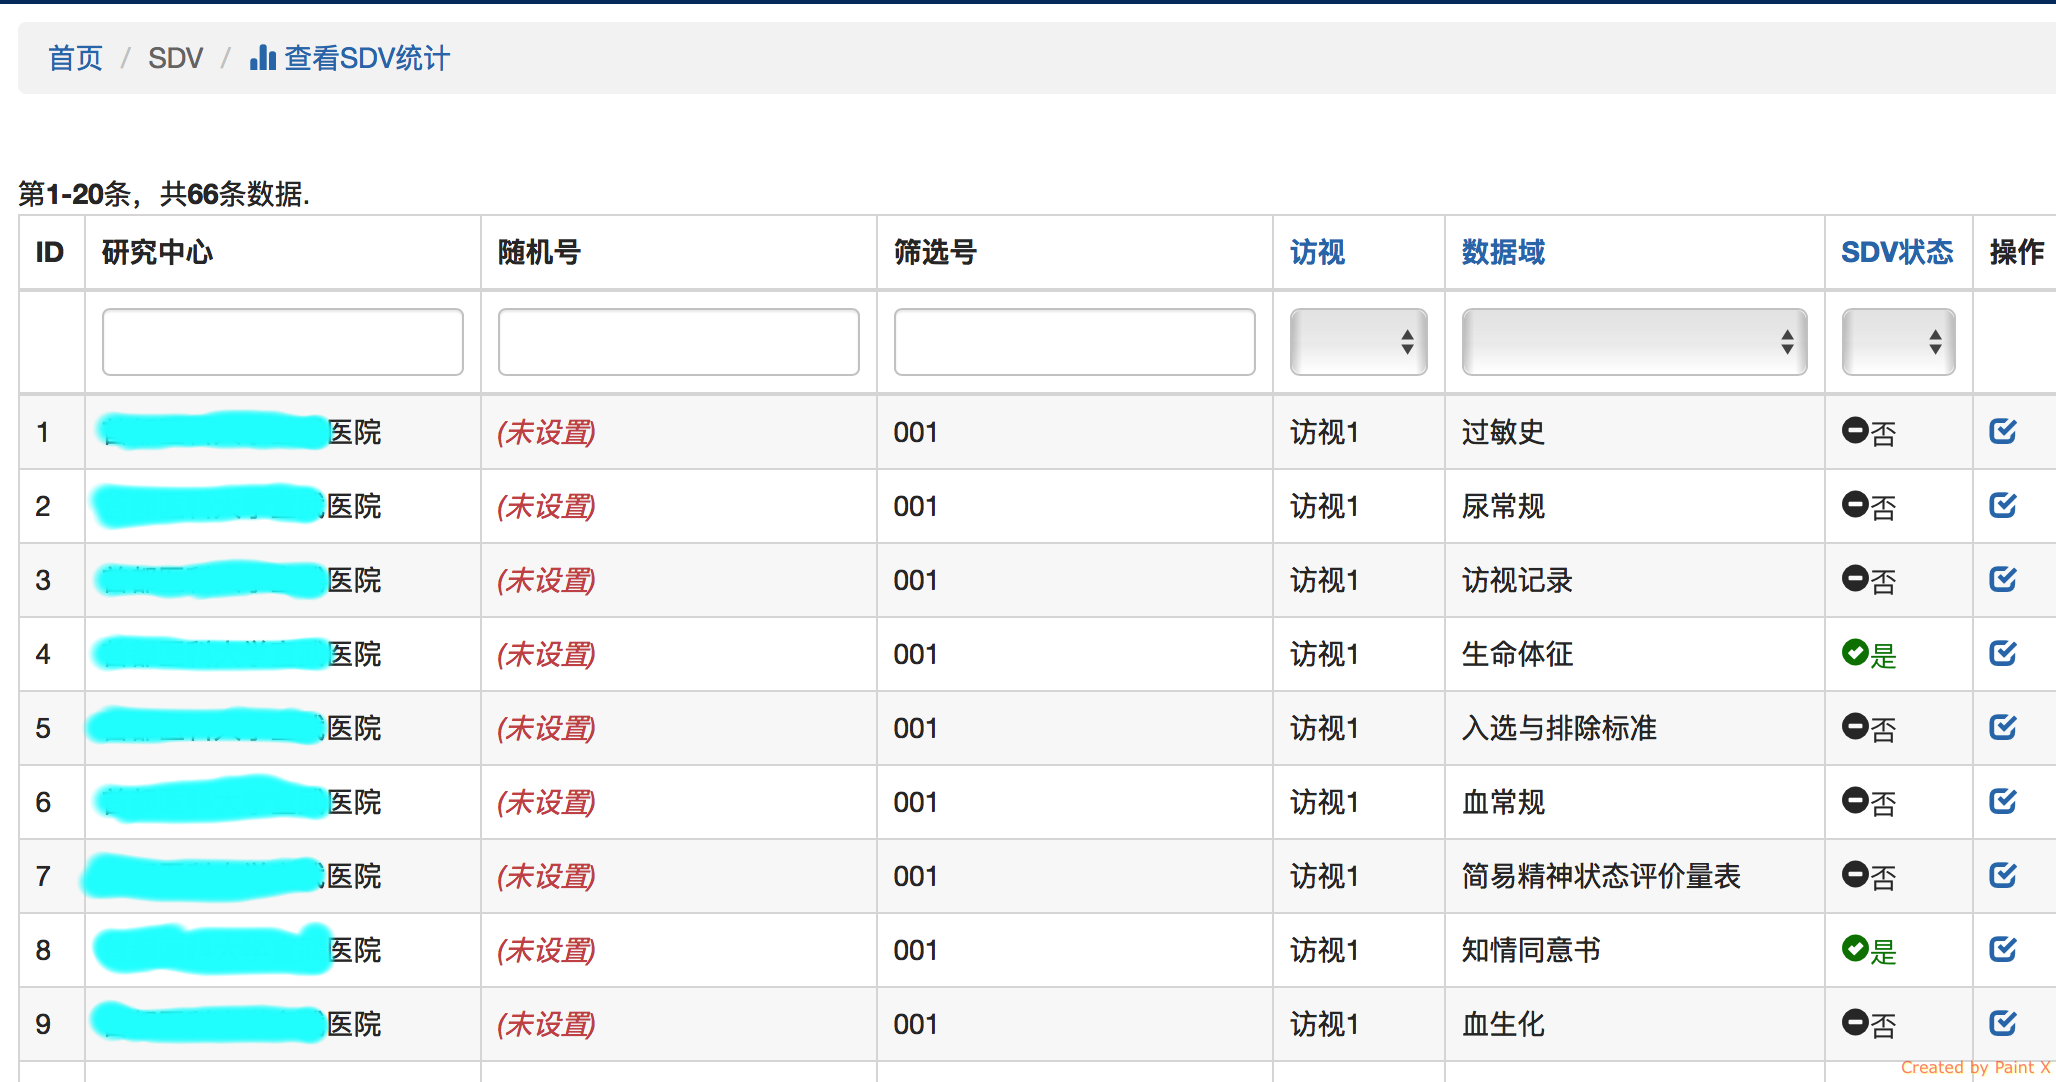The height and width of the screenshot is (1082, 2056).
Task: Open edit icon for 访视记录 row
Action: (2002, 579)
